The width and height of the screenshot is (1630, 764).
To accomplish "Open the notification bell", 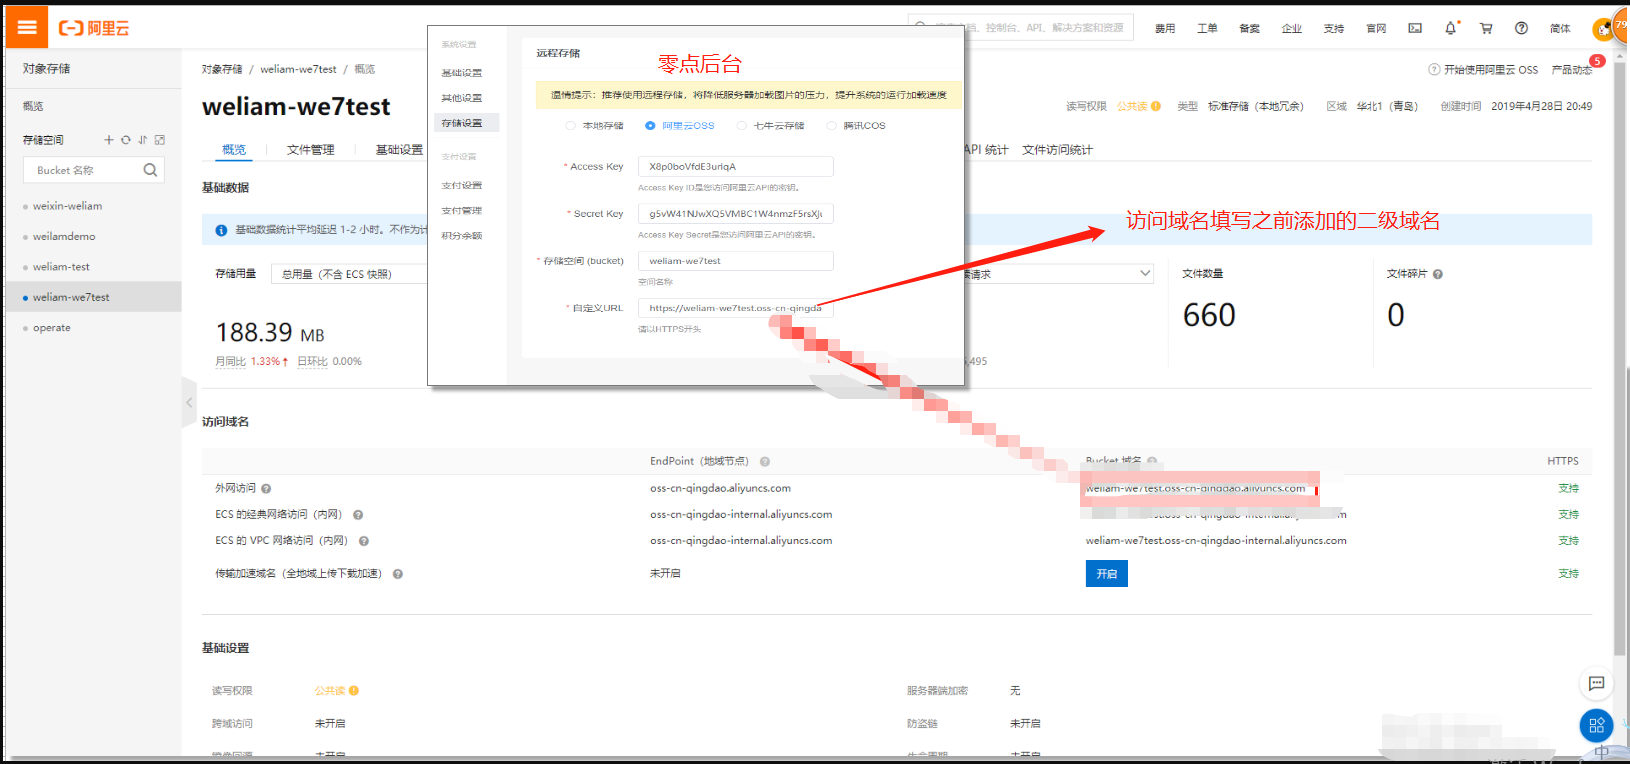I will 1451,28.
